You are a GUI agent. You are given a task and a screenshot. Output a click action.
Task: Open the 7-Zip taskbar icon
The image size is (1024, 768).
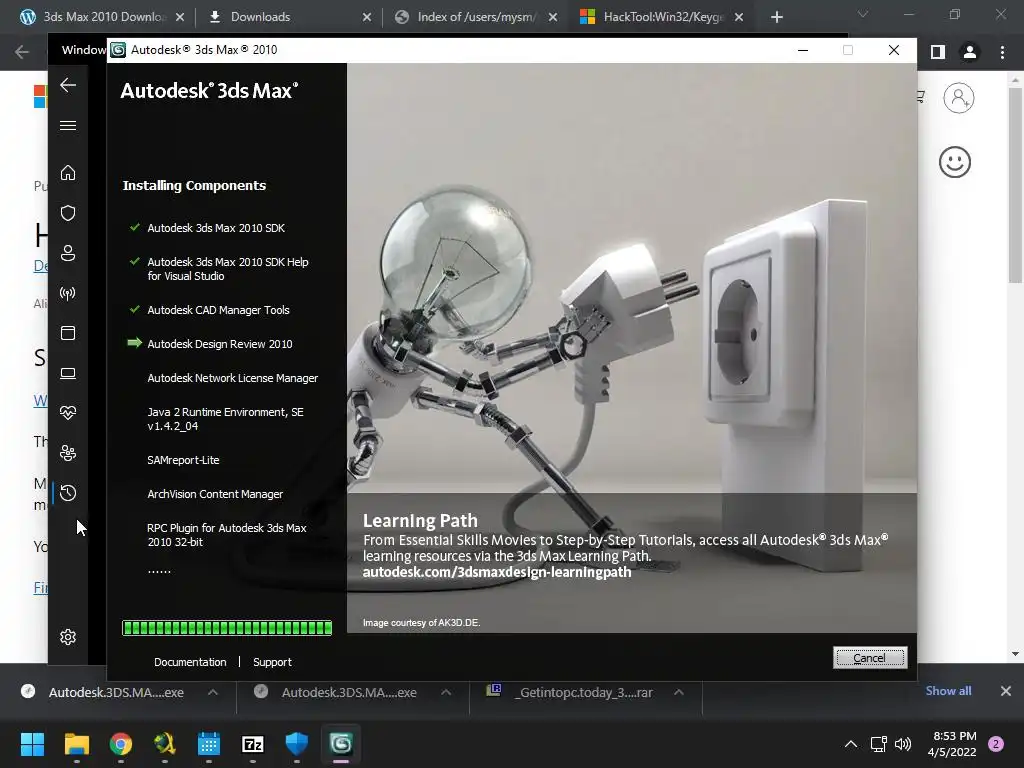[253, 744]
